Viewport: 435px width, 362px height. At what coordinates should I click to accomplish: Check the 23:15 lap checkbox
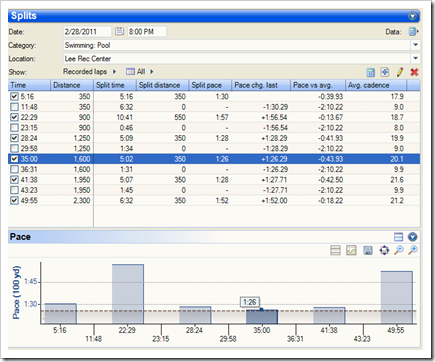(x=14, y=128)
